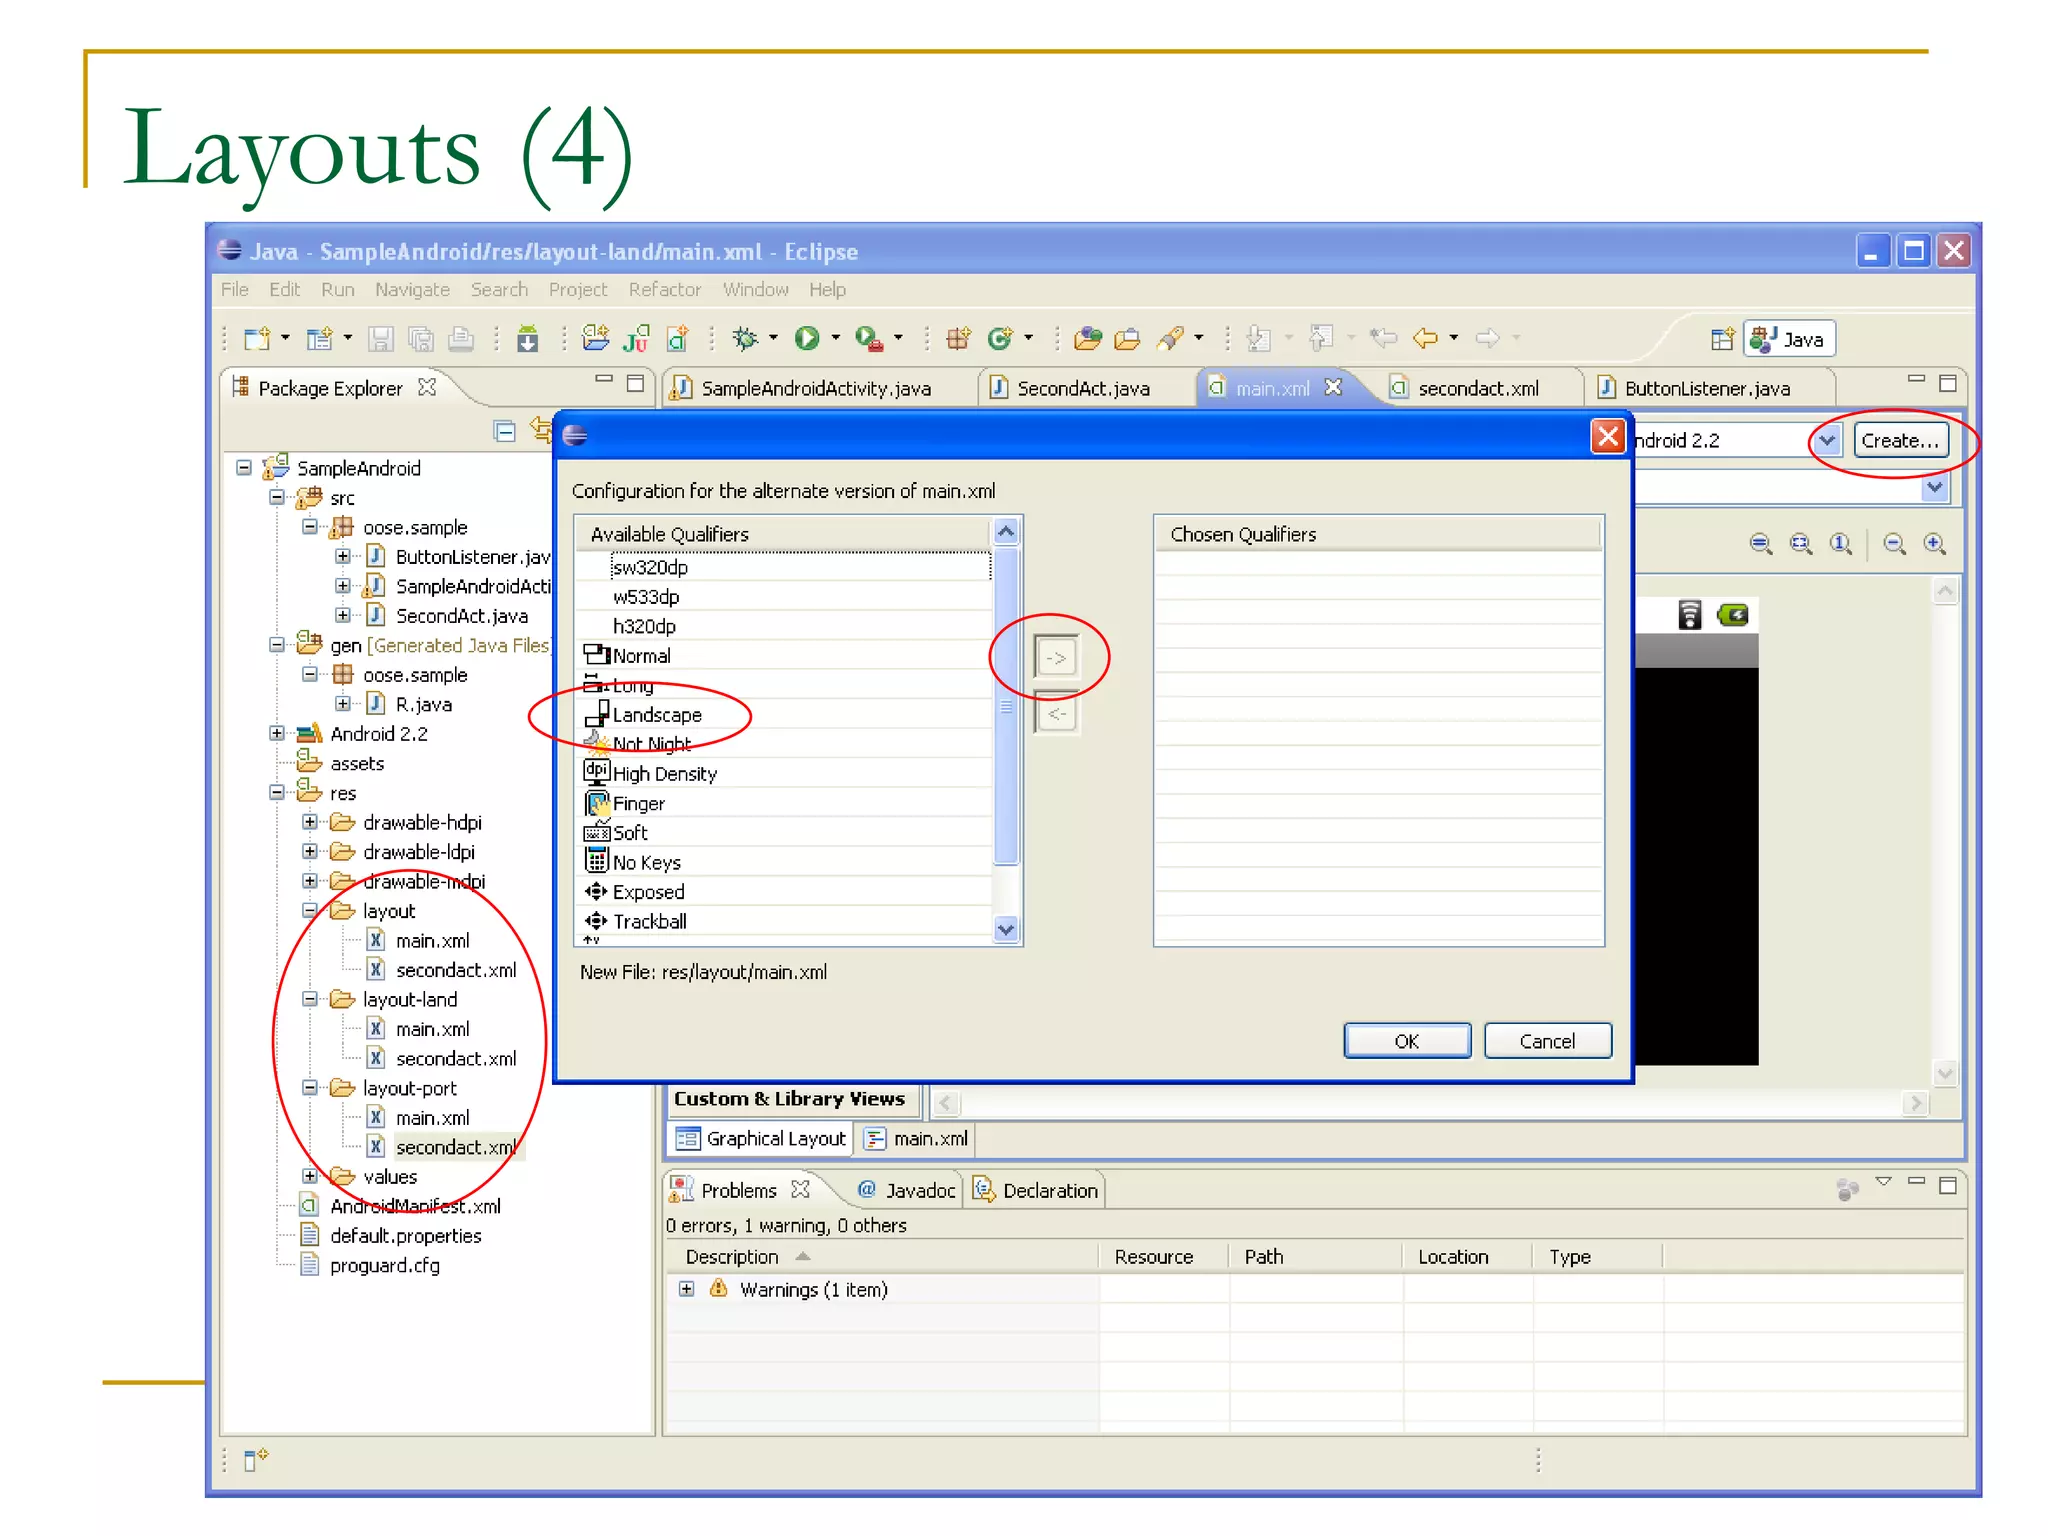The image size is (2048, 1536).
Task: Switch to the secondact.xml editor tab
Action: [x=1477, y=388]
